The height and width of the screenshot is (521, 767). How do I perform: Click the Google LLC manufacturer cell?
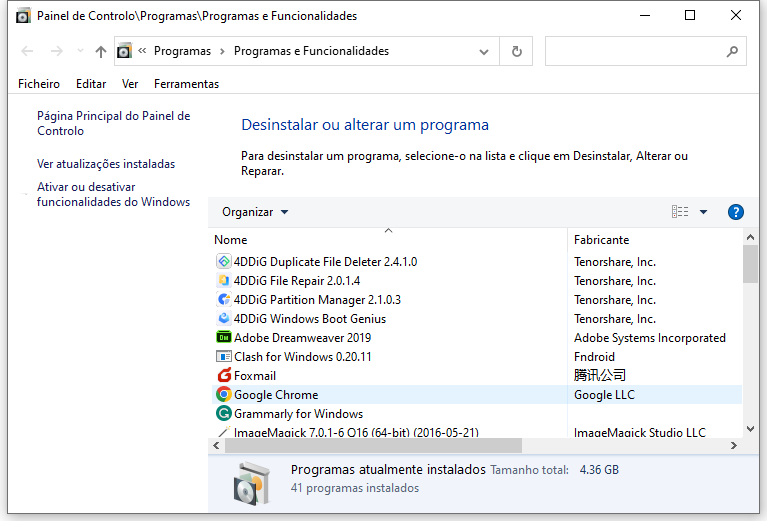604,395
